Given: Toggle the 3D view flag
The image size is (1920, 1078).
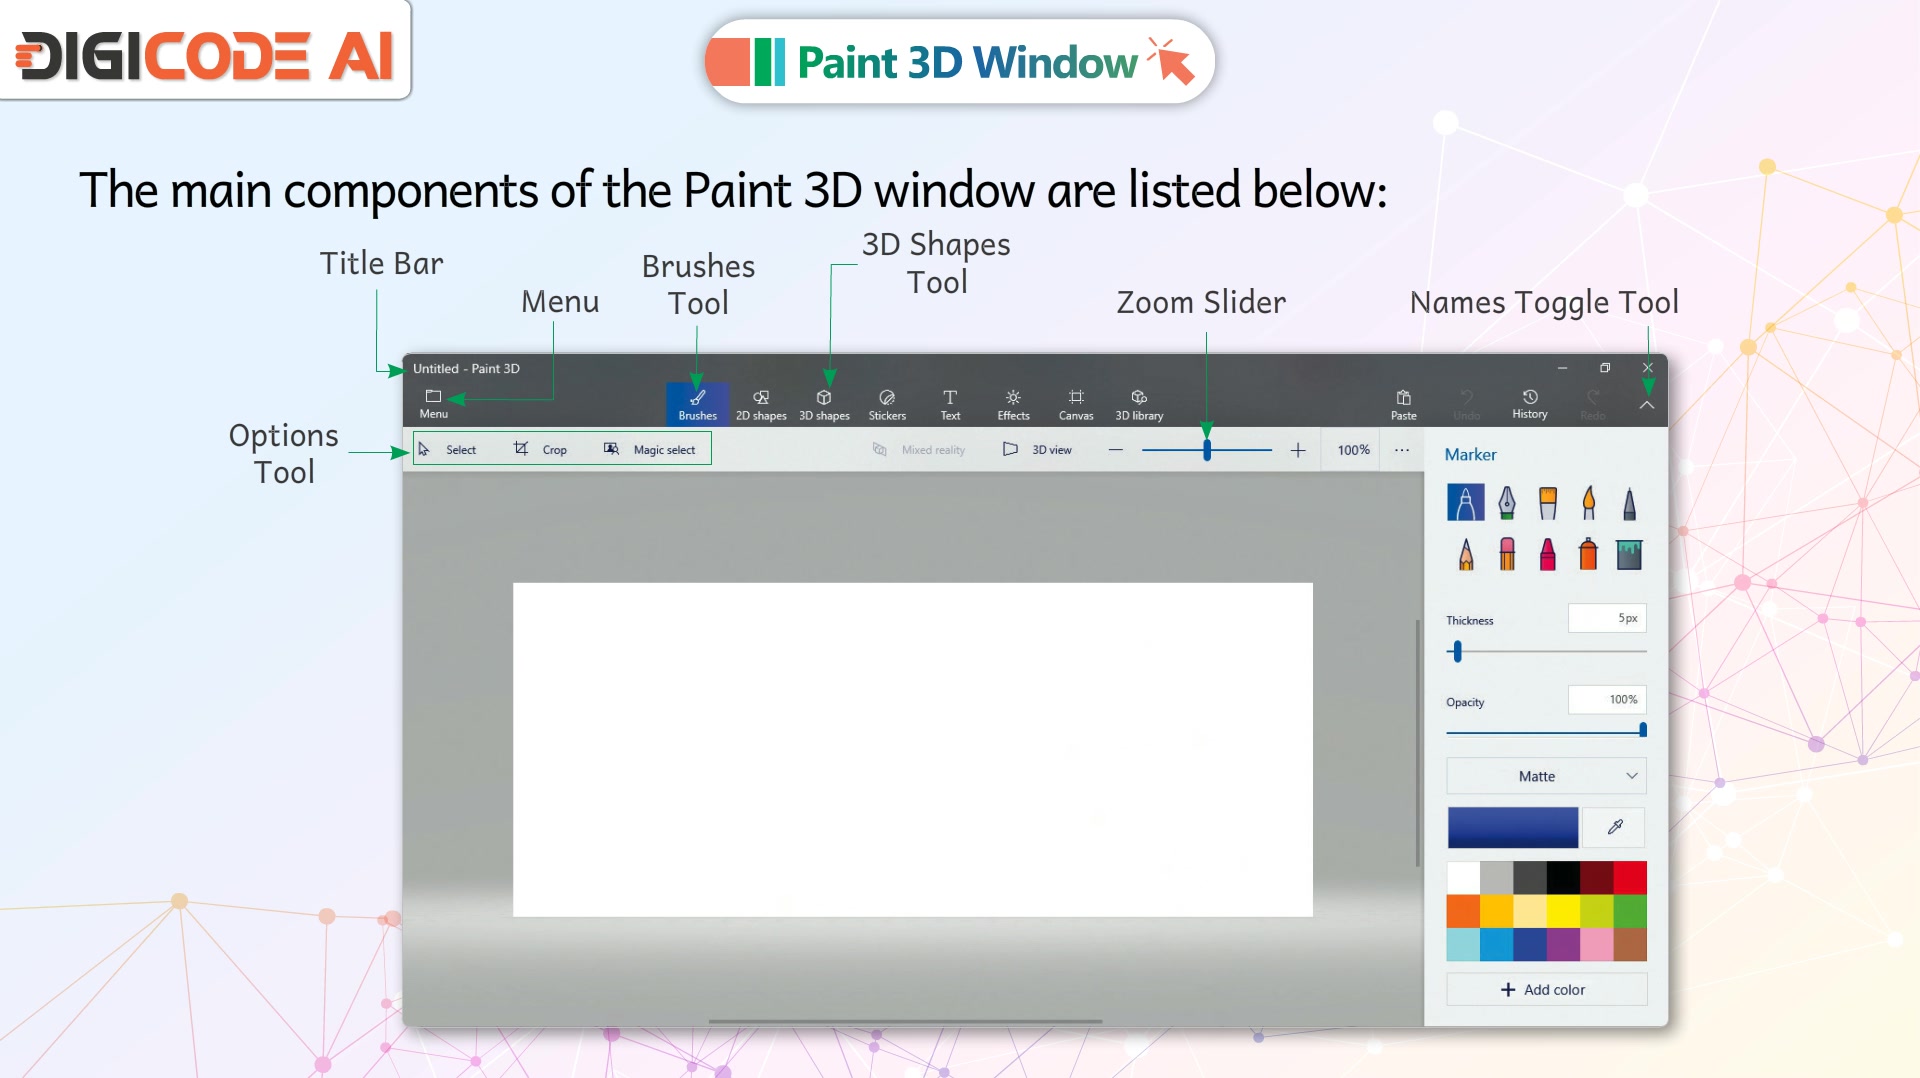Looking at the screenshot, I should pos(1037,450).
